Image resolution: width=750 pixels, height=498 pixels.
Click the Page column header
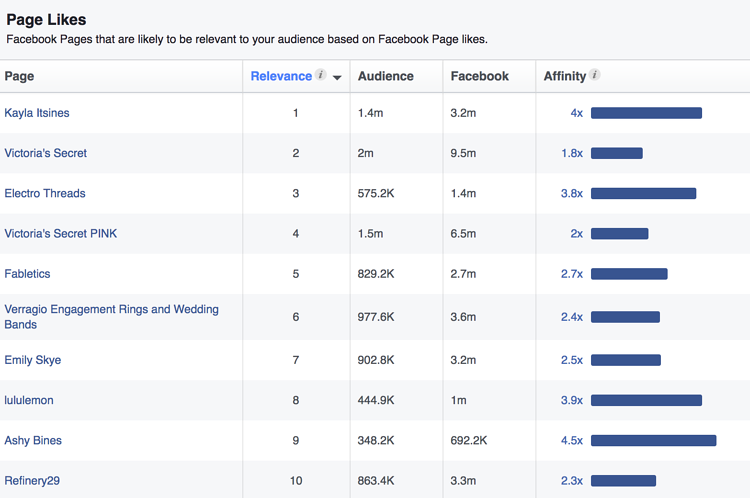click(20, 76)
